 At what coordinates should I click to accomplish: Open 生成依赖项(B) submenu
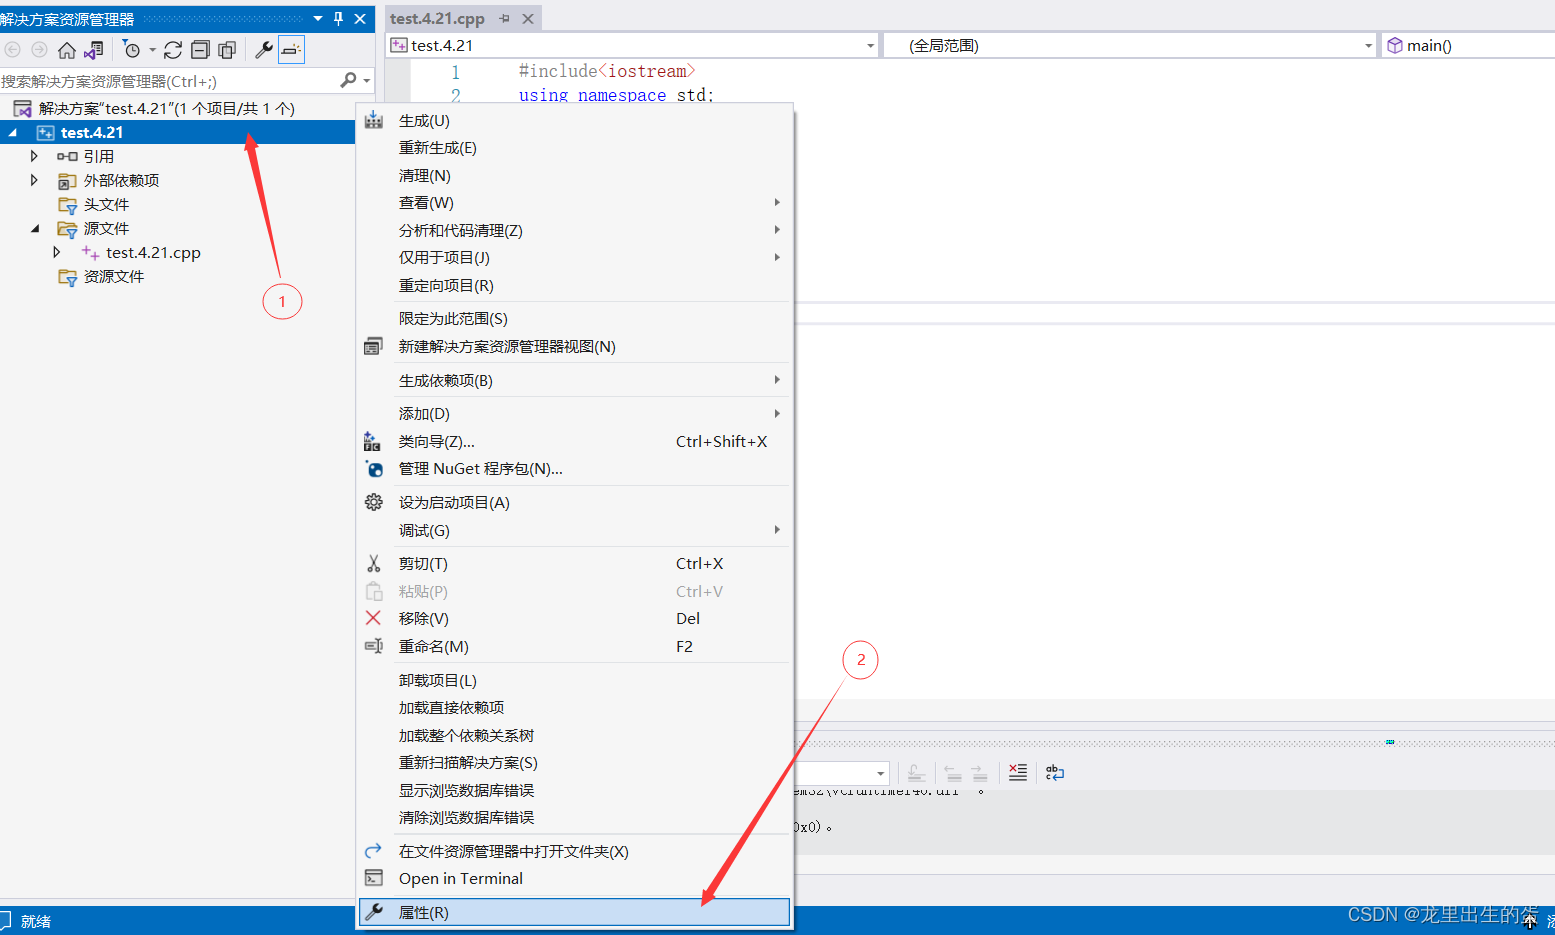click(x=575, y=380)
